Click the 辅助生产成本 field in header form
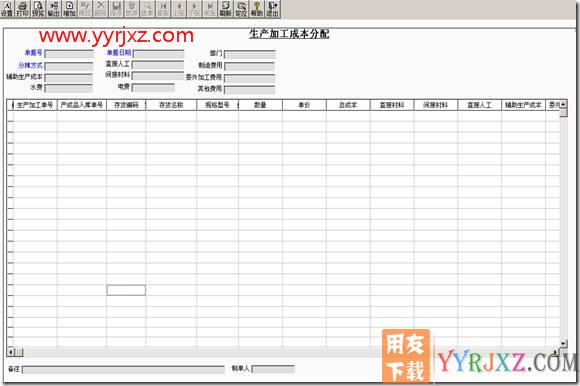580x386 pixels. (x=68, y=78)
